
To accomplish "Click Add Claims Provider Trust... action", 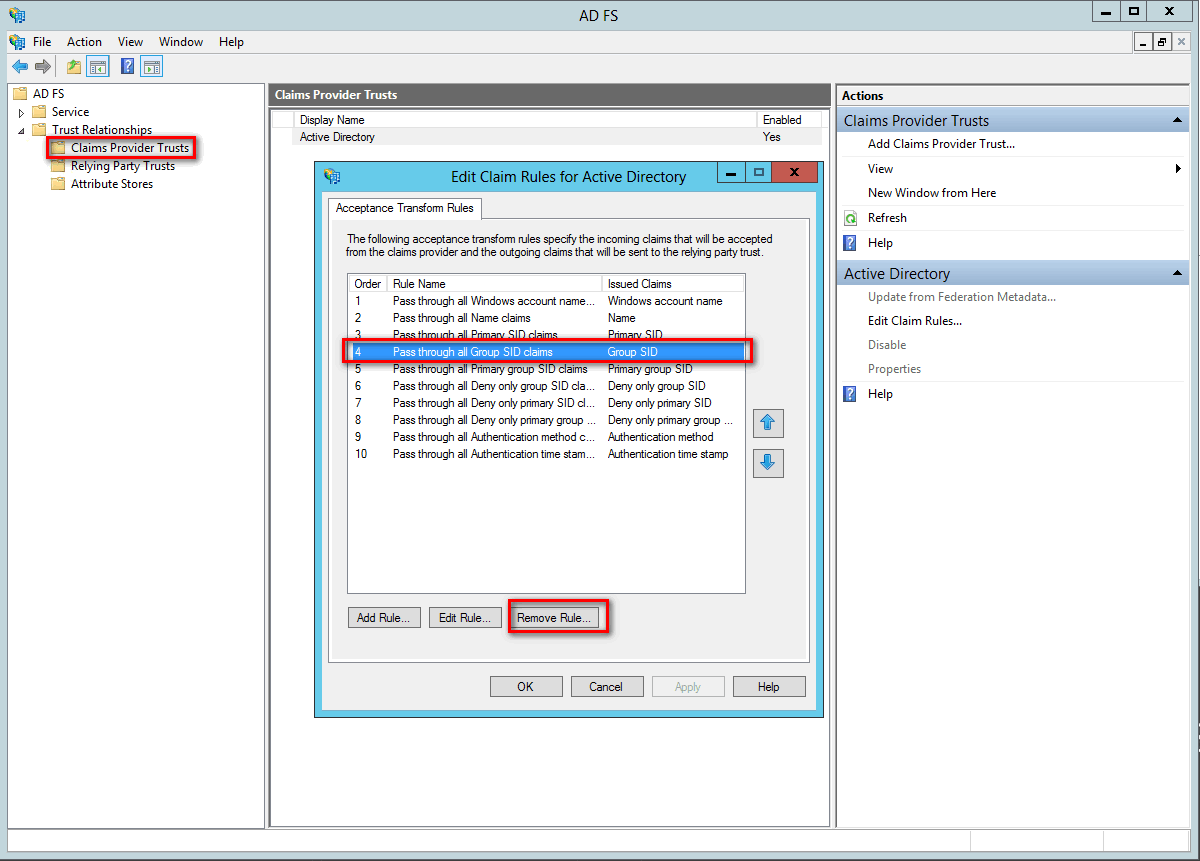I will tap(941, 144).
